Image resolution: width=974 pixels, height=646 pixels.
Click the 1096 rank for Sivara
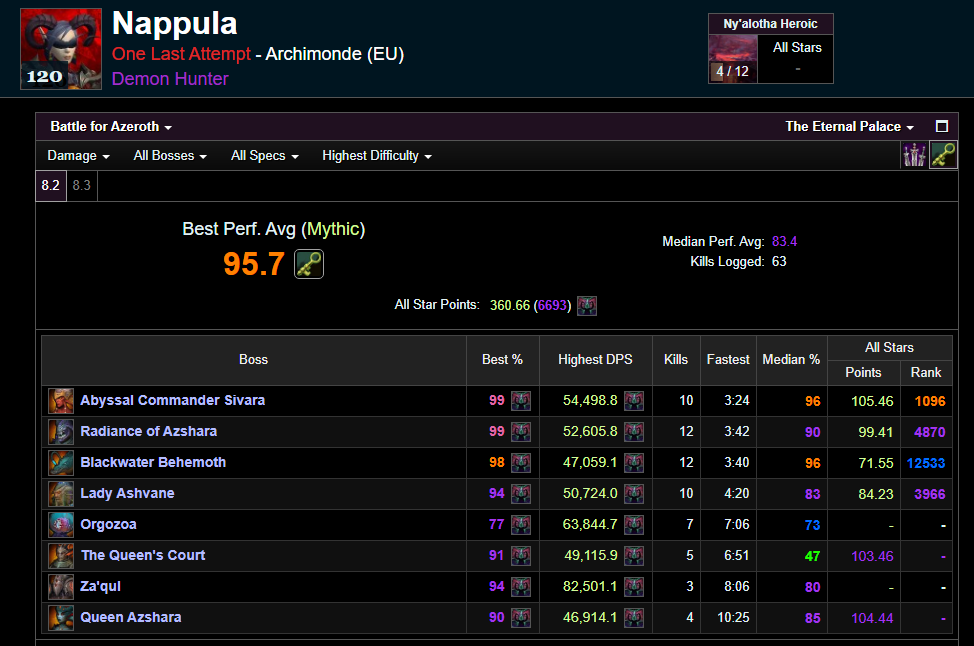(930, 401)
